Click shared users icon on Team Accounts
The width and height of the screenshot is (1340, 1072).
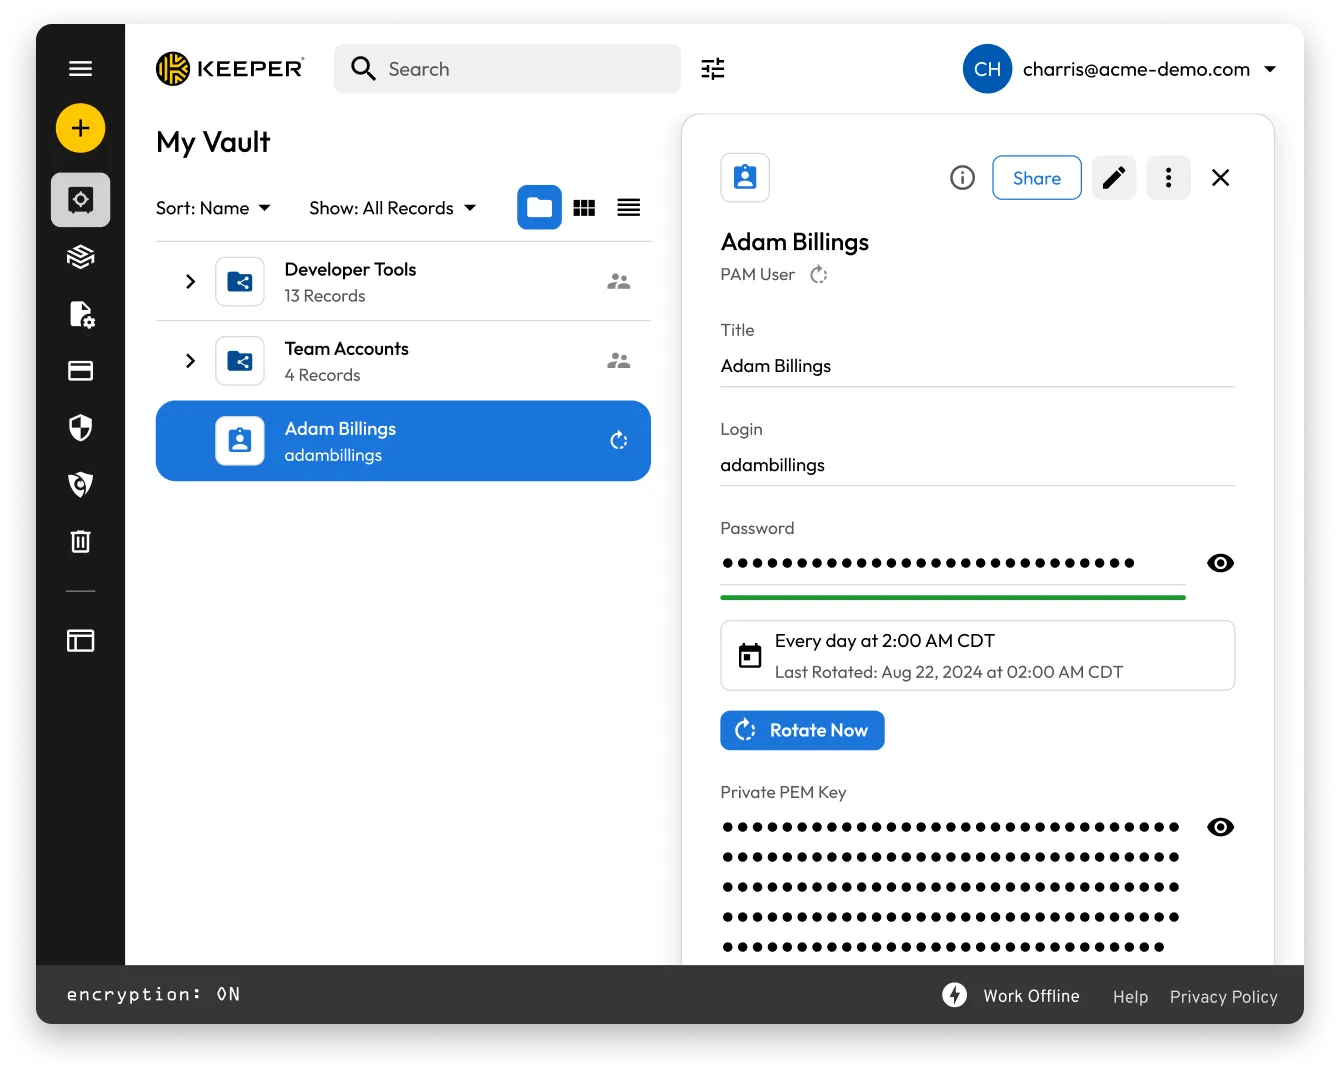(618, 360)
